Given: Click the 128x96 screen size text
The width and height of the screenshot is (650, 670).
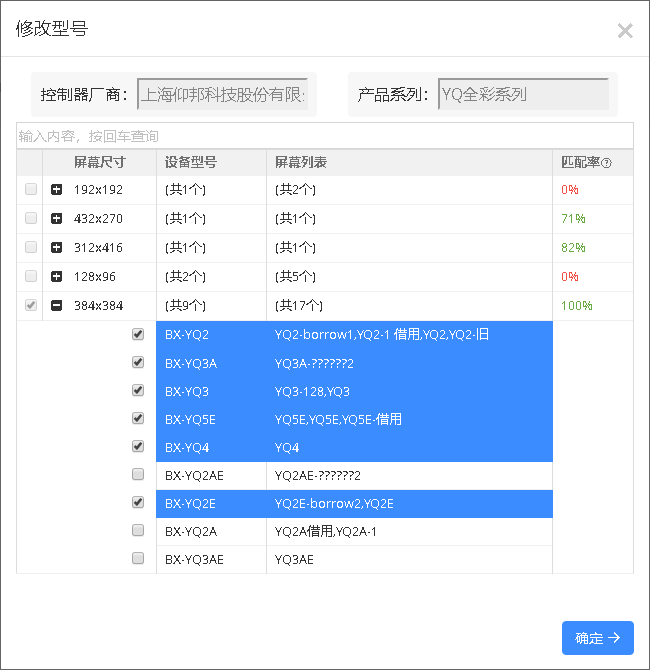Looking at the screenshot, I should point(94,276).
